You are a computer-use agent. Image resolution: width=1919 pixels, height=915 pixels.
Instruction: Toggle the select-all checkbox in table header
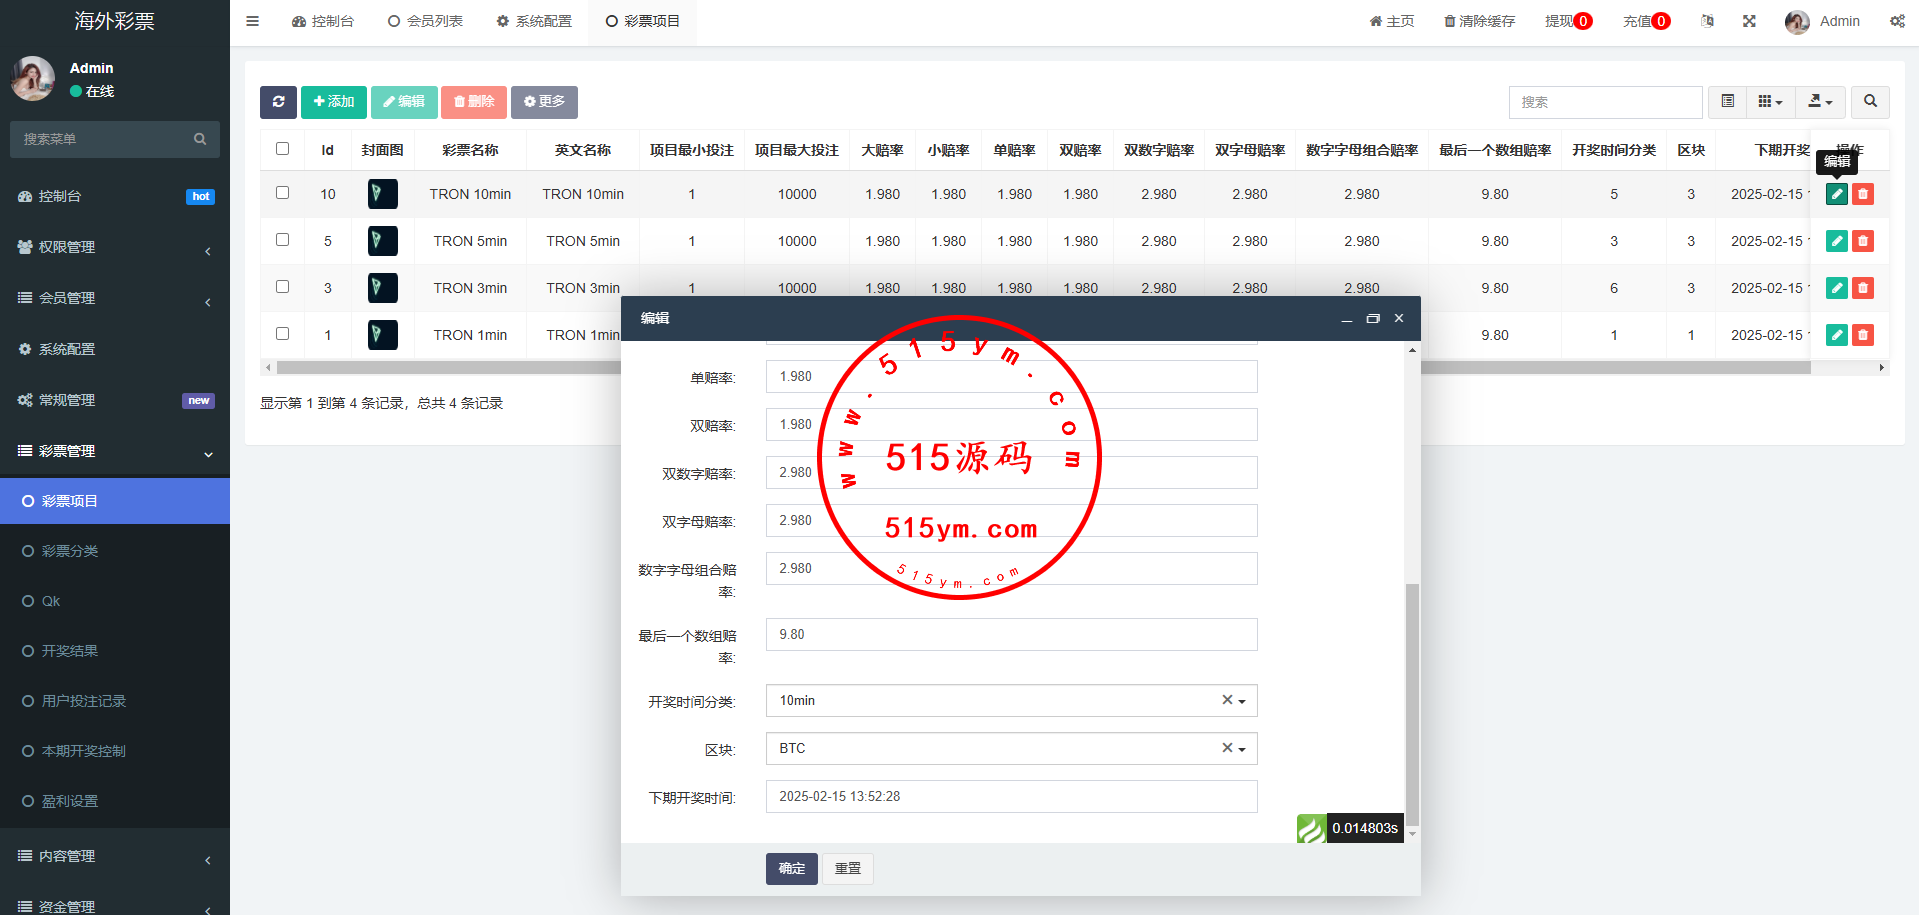[x=283, y=149]
